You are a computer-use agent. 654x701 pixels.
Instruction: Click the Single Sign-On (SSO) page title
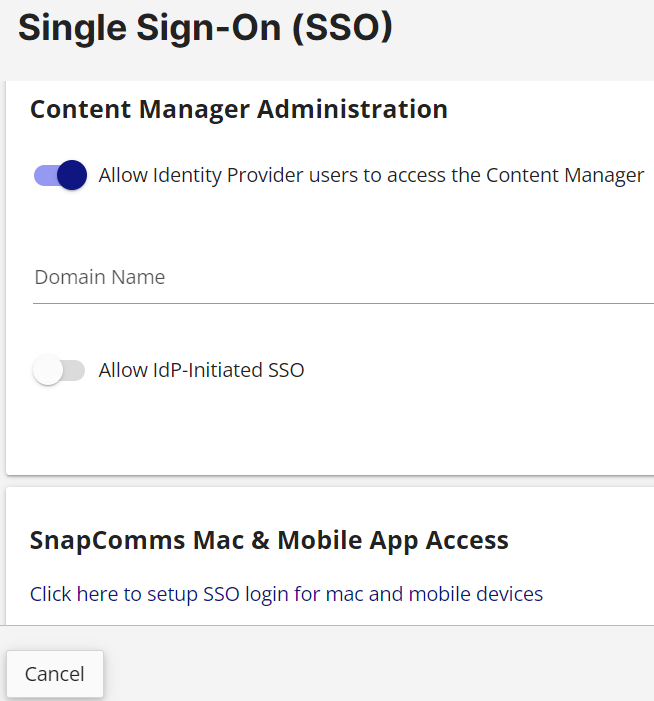pyautogui.click(x=205, y=28)
